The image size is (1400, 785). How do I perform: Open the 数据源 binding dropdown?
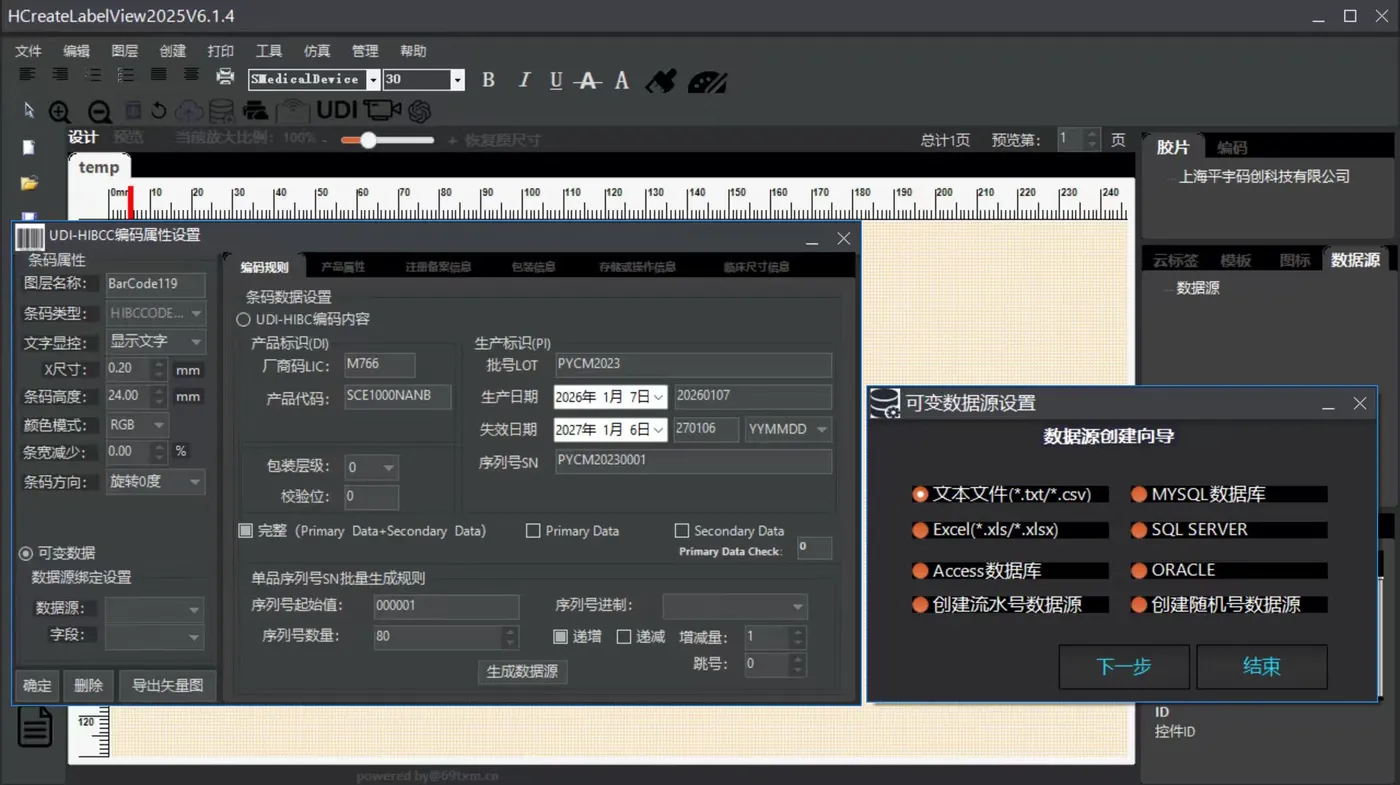pos(155,609)
